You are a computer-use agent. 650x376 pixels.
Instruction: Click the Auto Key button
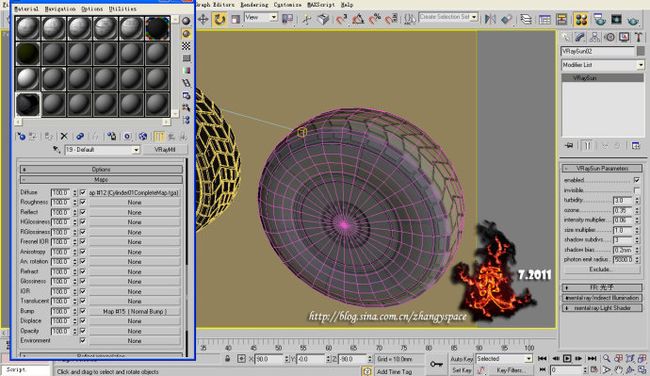[462, 359]
